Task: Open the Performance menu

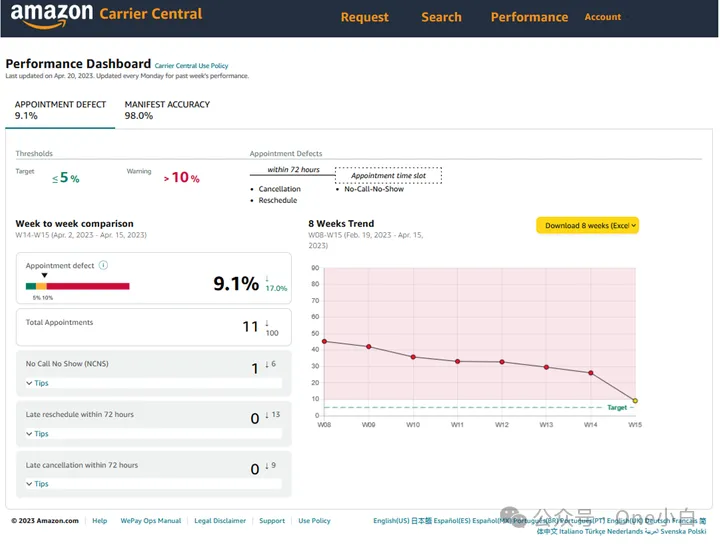Action: (529, 17)
